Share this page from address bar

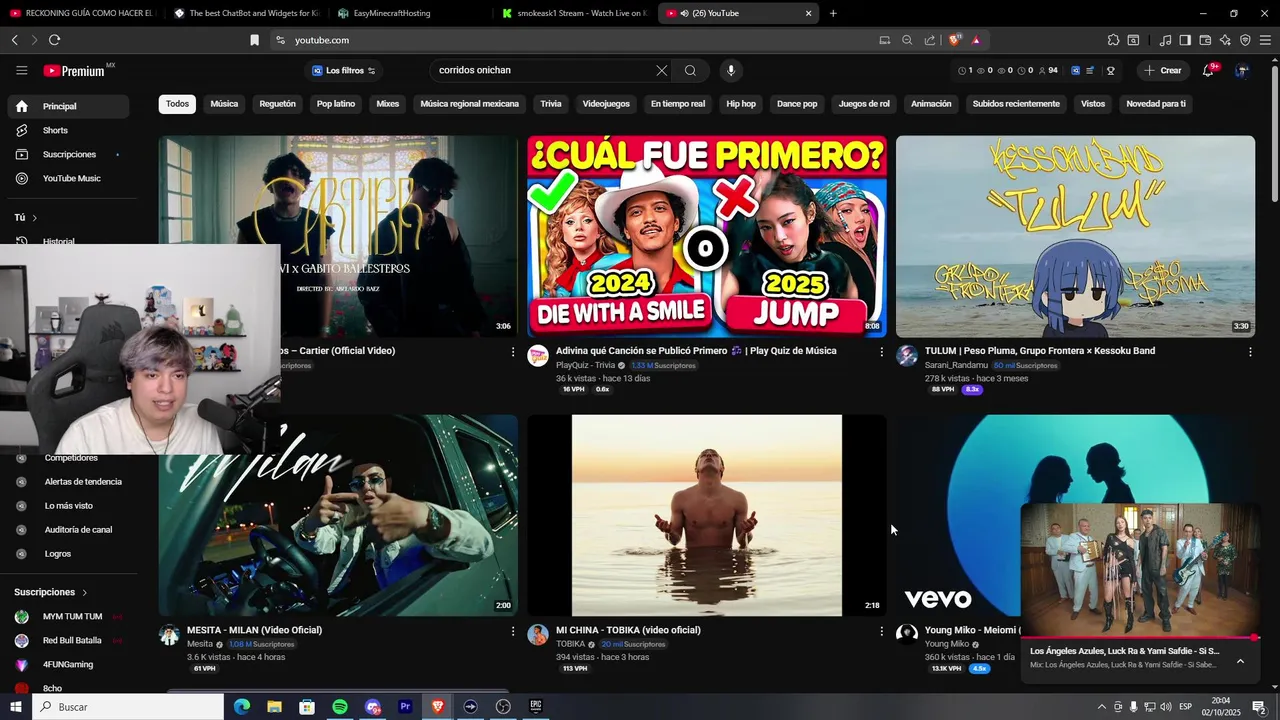click(930, 40)
